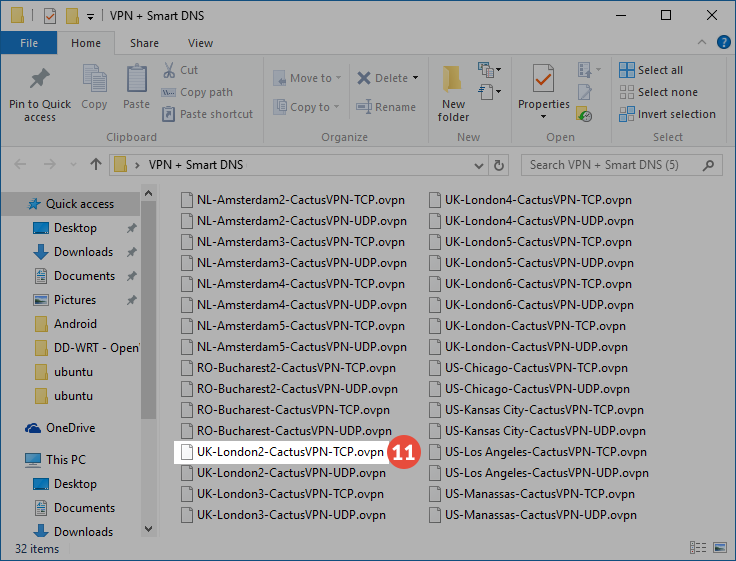The height and width of the screenshot is (561, 736).
Task: Open the Copy to dropdown
Action: [x=306, y=107]
